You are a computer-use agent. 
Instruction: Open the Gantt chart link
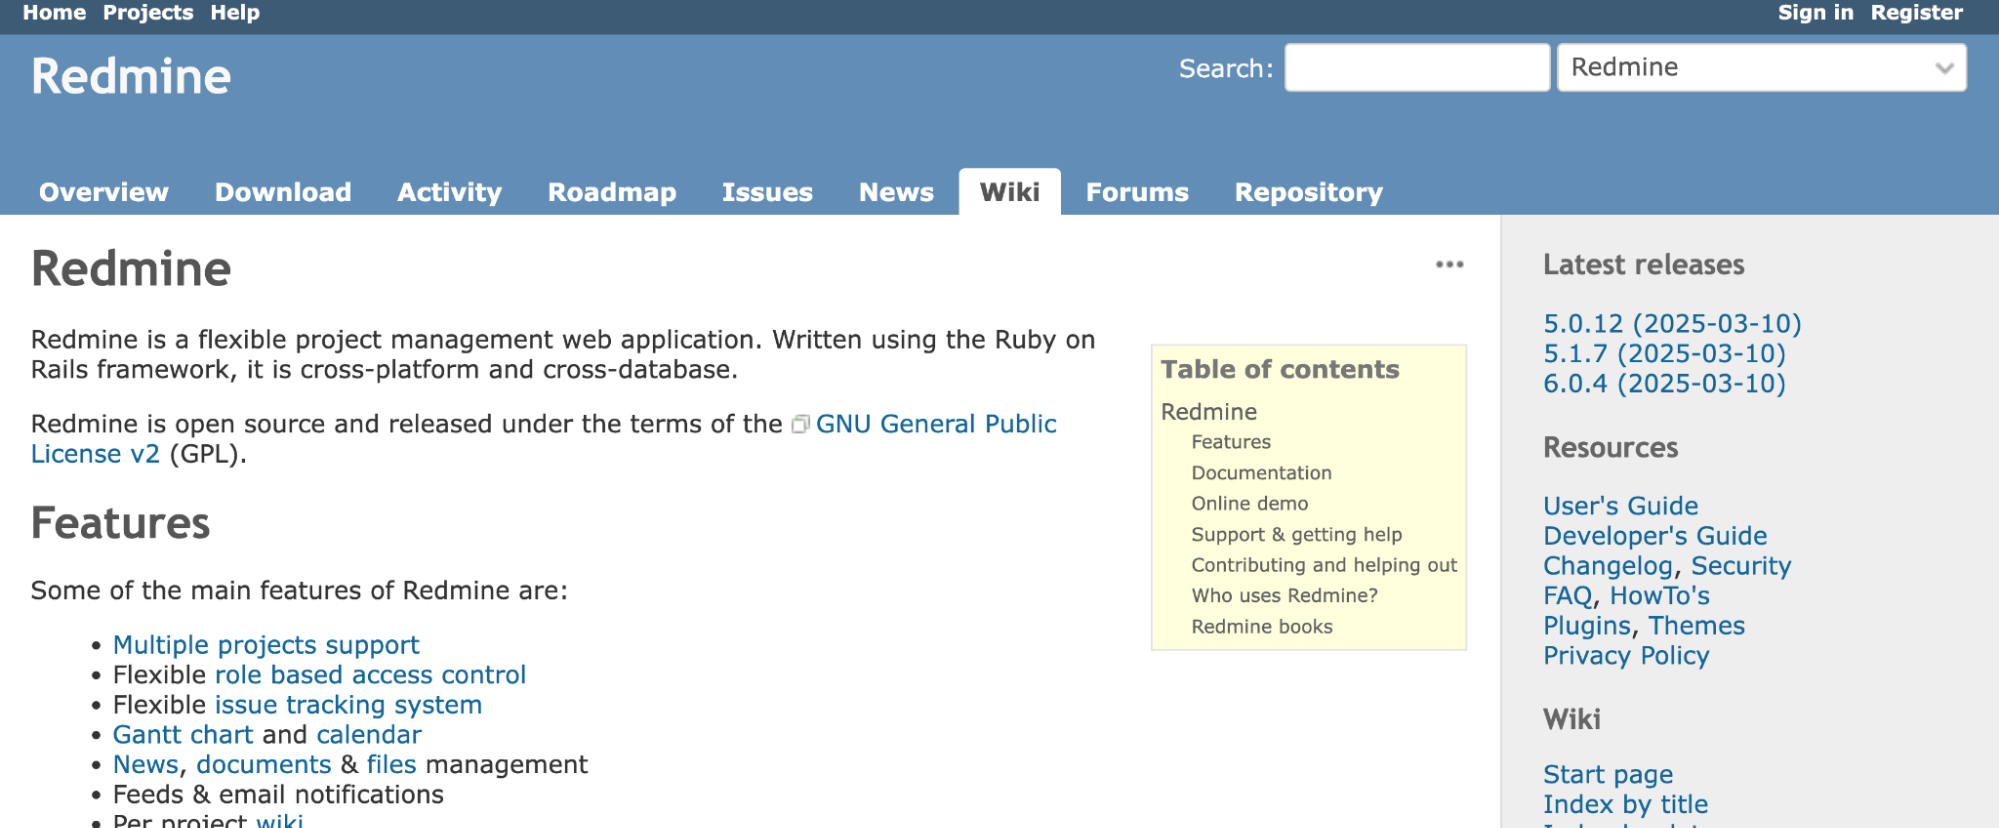[183, 735]
